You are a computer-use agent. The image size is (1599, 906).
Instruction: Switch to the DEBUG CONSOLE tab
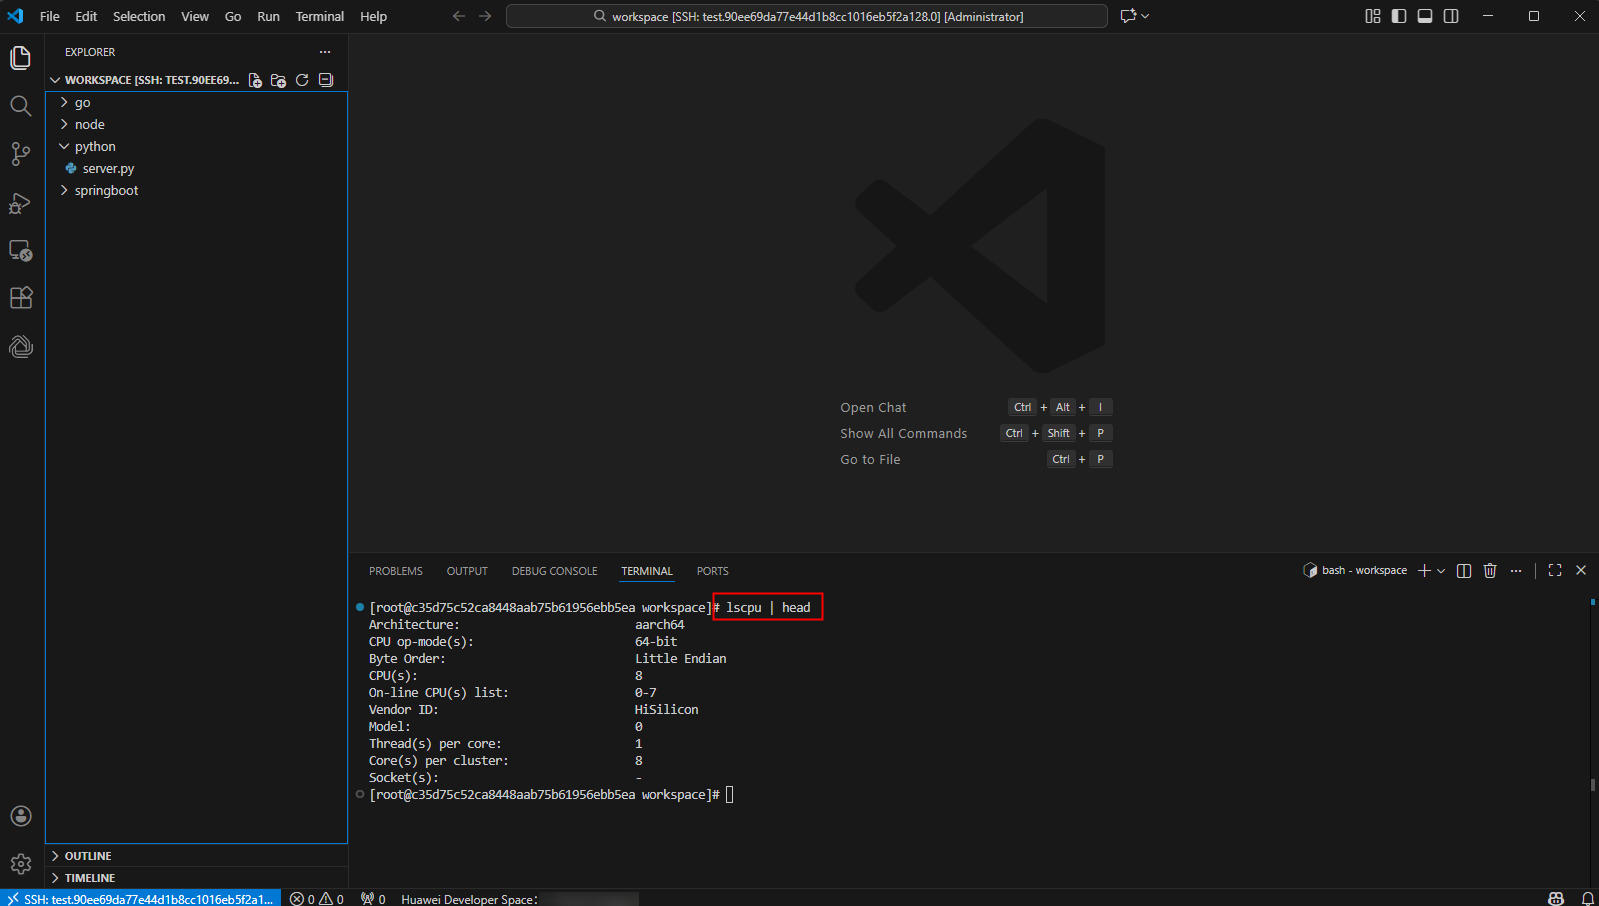pos(554,571)
